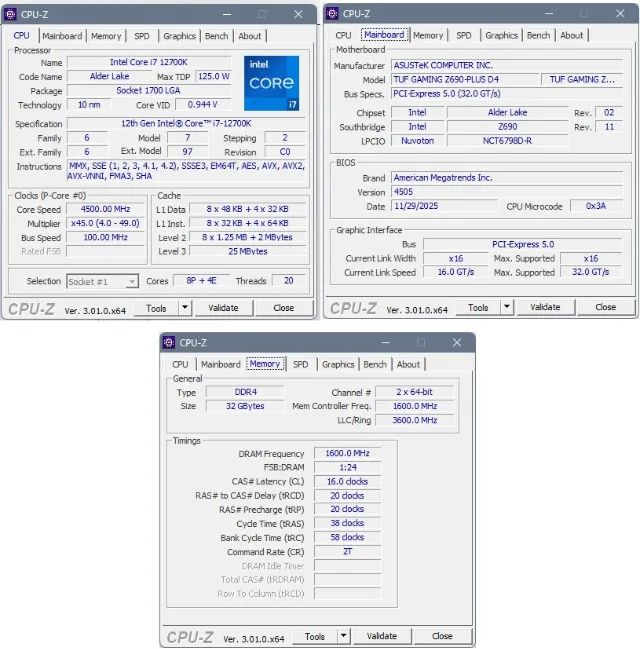Click the Tools button in the Memory window
Screen dimensions: 640x649
315,636
